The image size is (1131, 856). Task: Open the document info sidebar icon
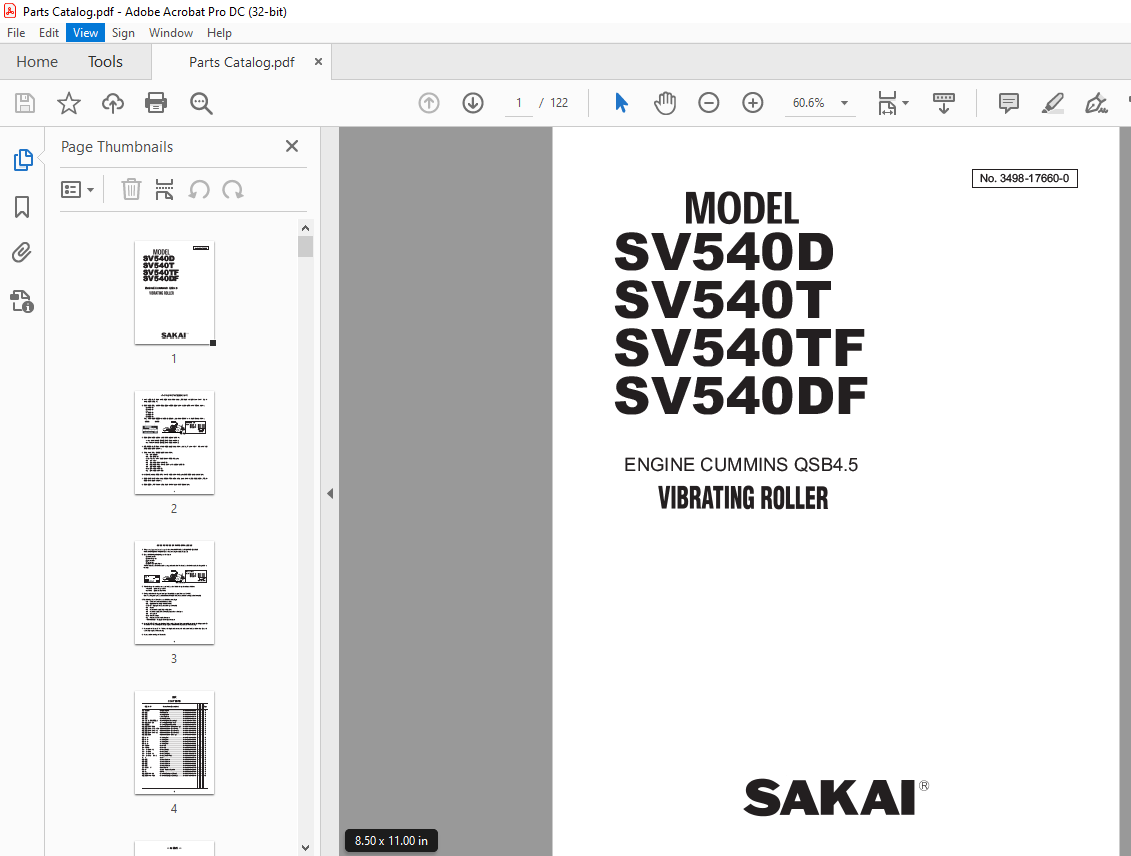pyautogui.click(x=22, y=301)
